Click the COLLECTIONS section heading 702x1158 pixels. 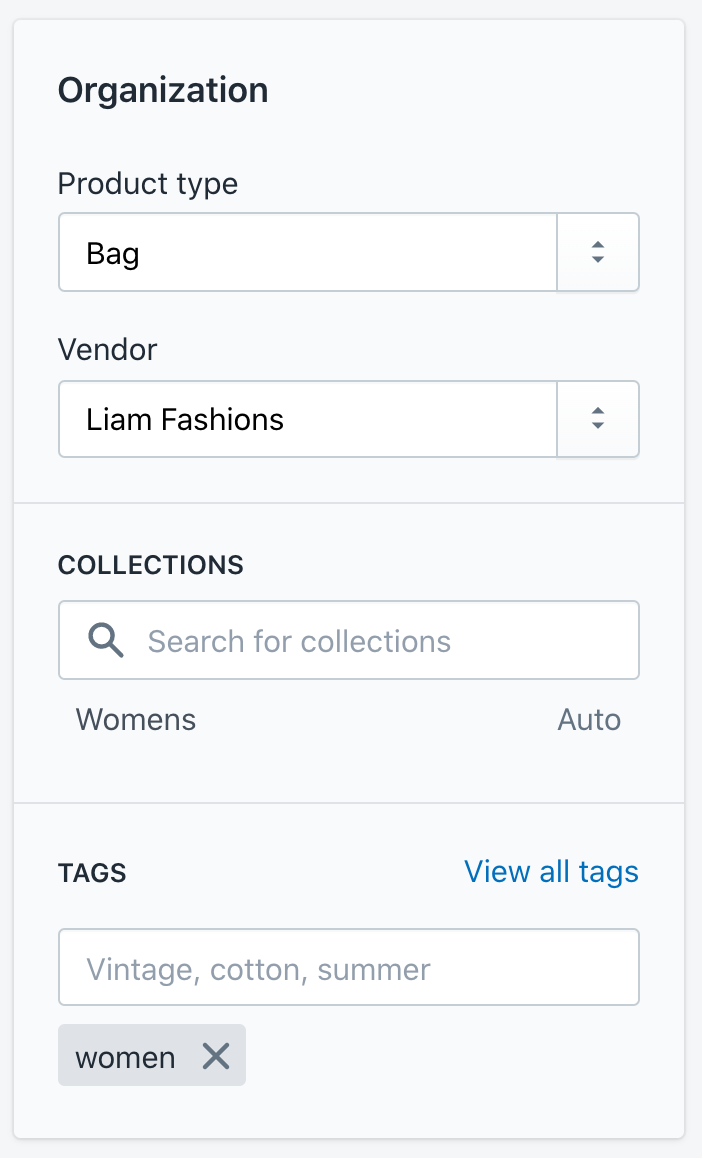point(151,565)
